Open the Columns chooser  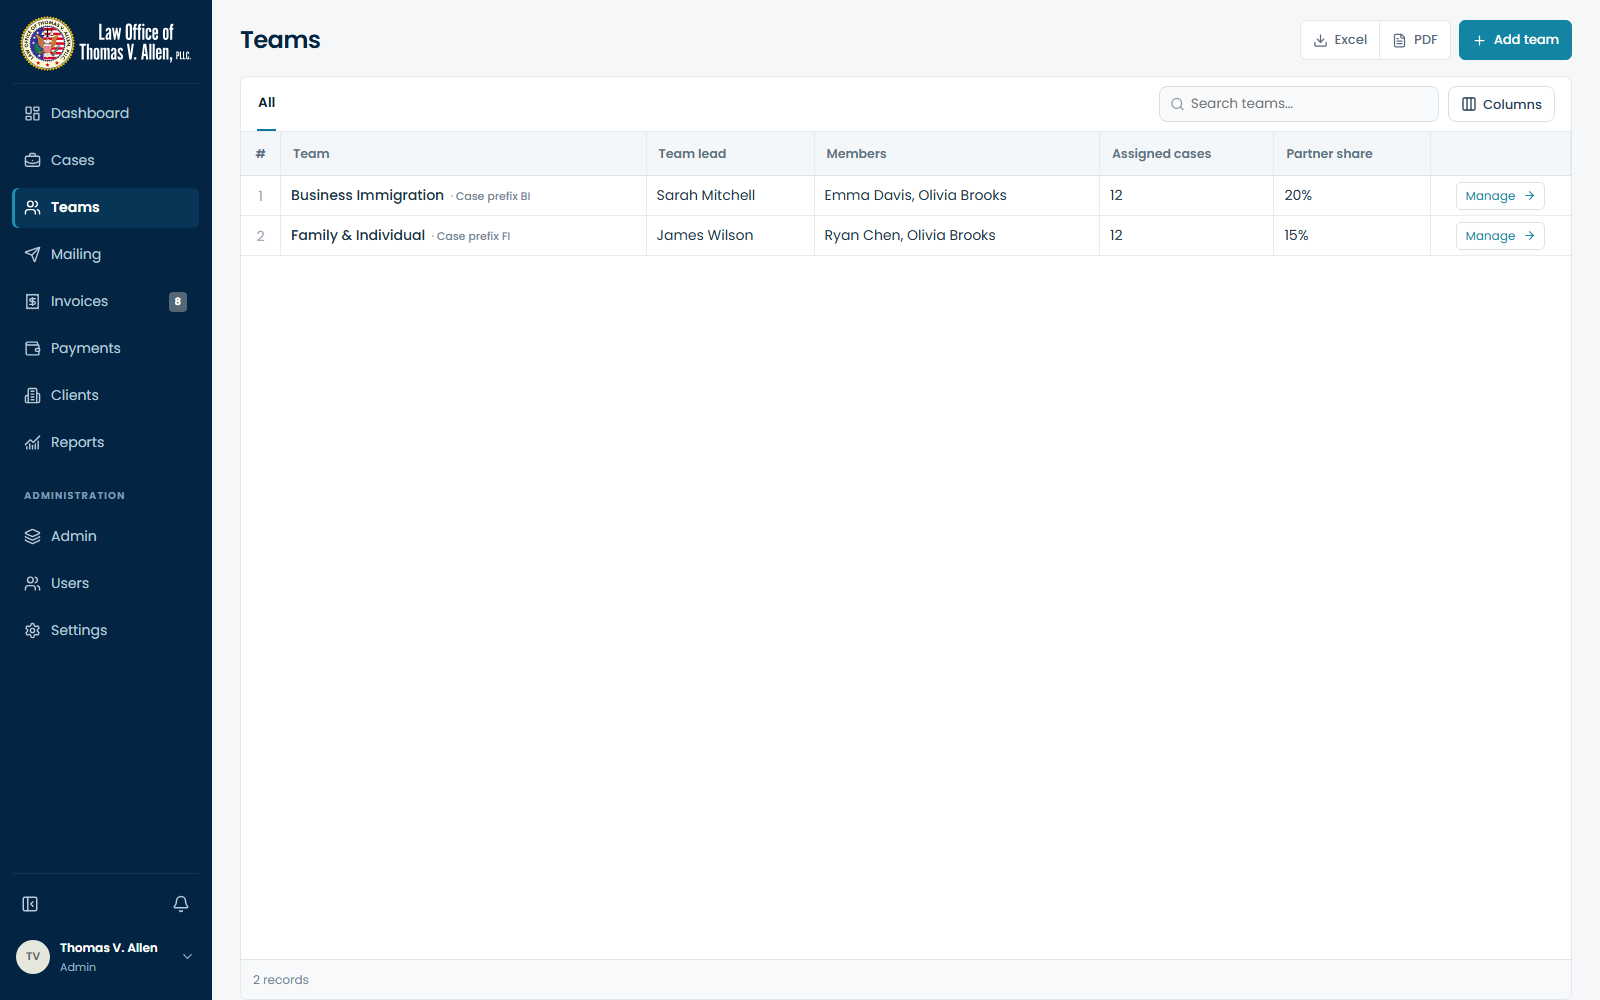pos(1501,104)
